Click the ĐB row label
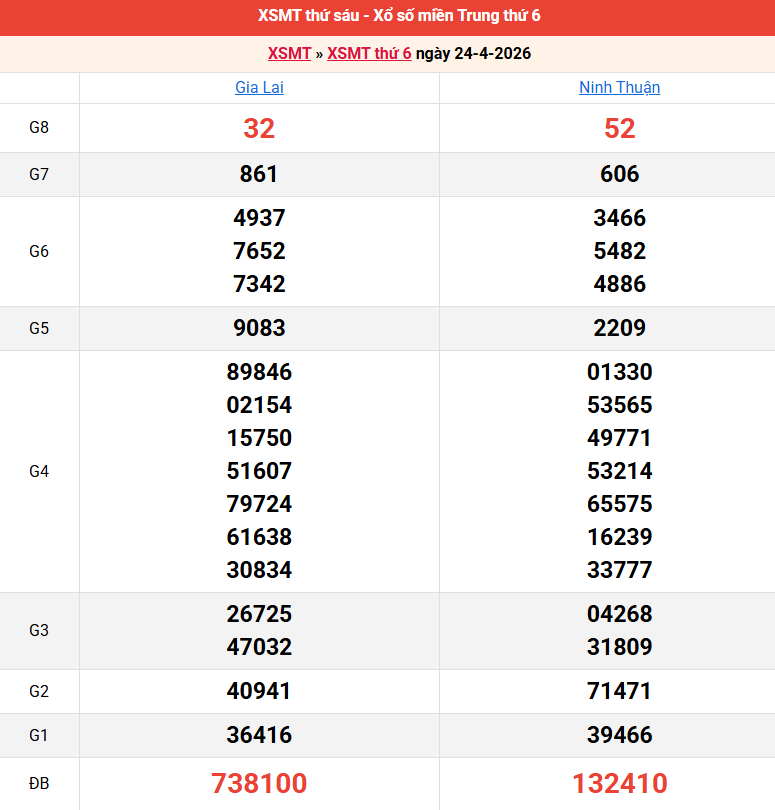The width and height of the screenshot is (775, 810). click(x=39, y=783)
